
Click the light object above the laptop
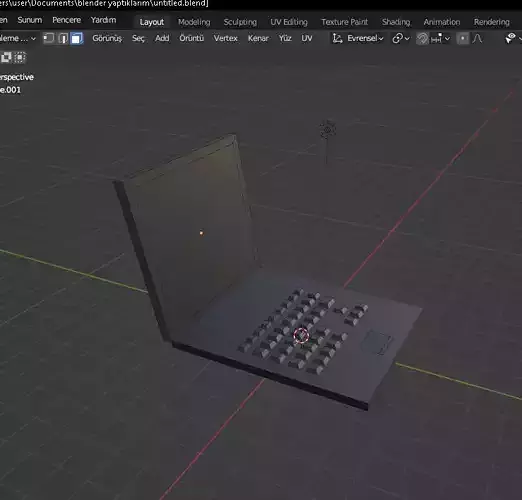point(328,129)
